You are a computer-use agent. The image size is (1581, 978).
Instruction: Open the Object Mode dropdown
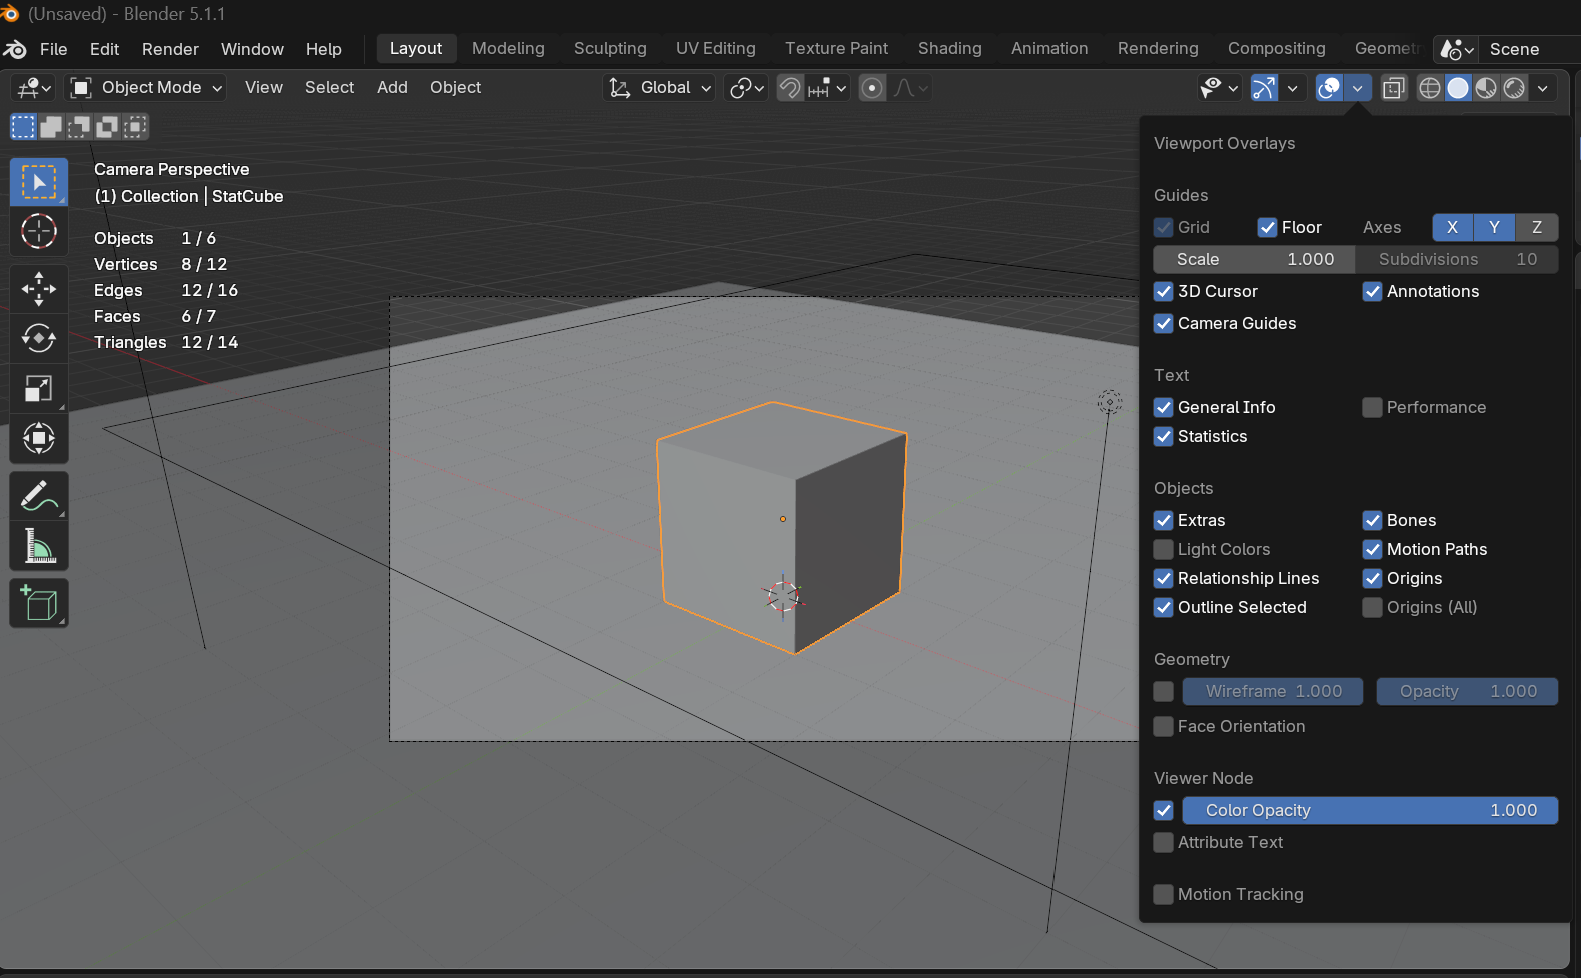point(145,88)
